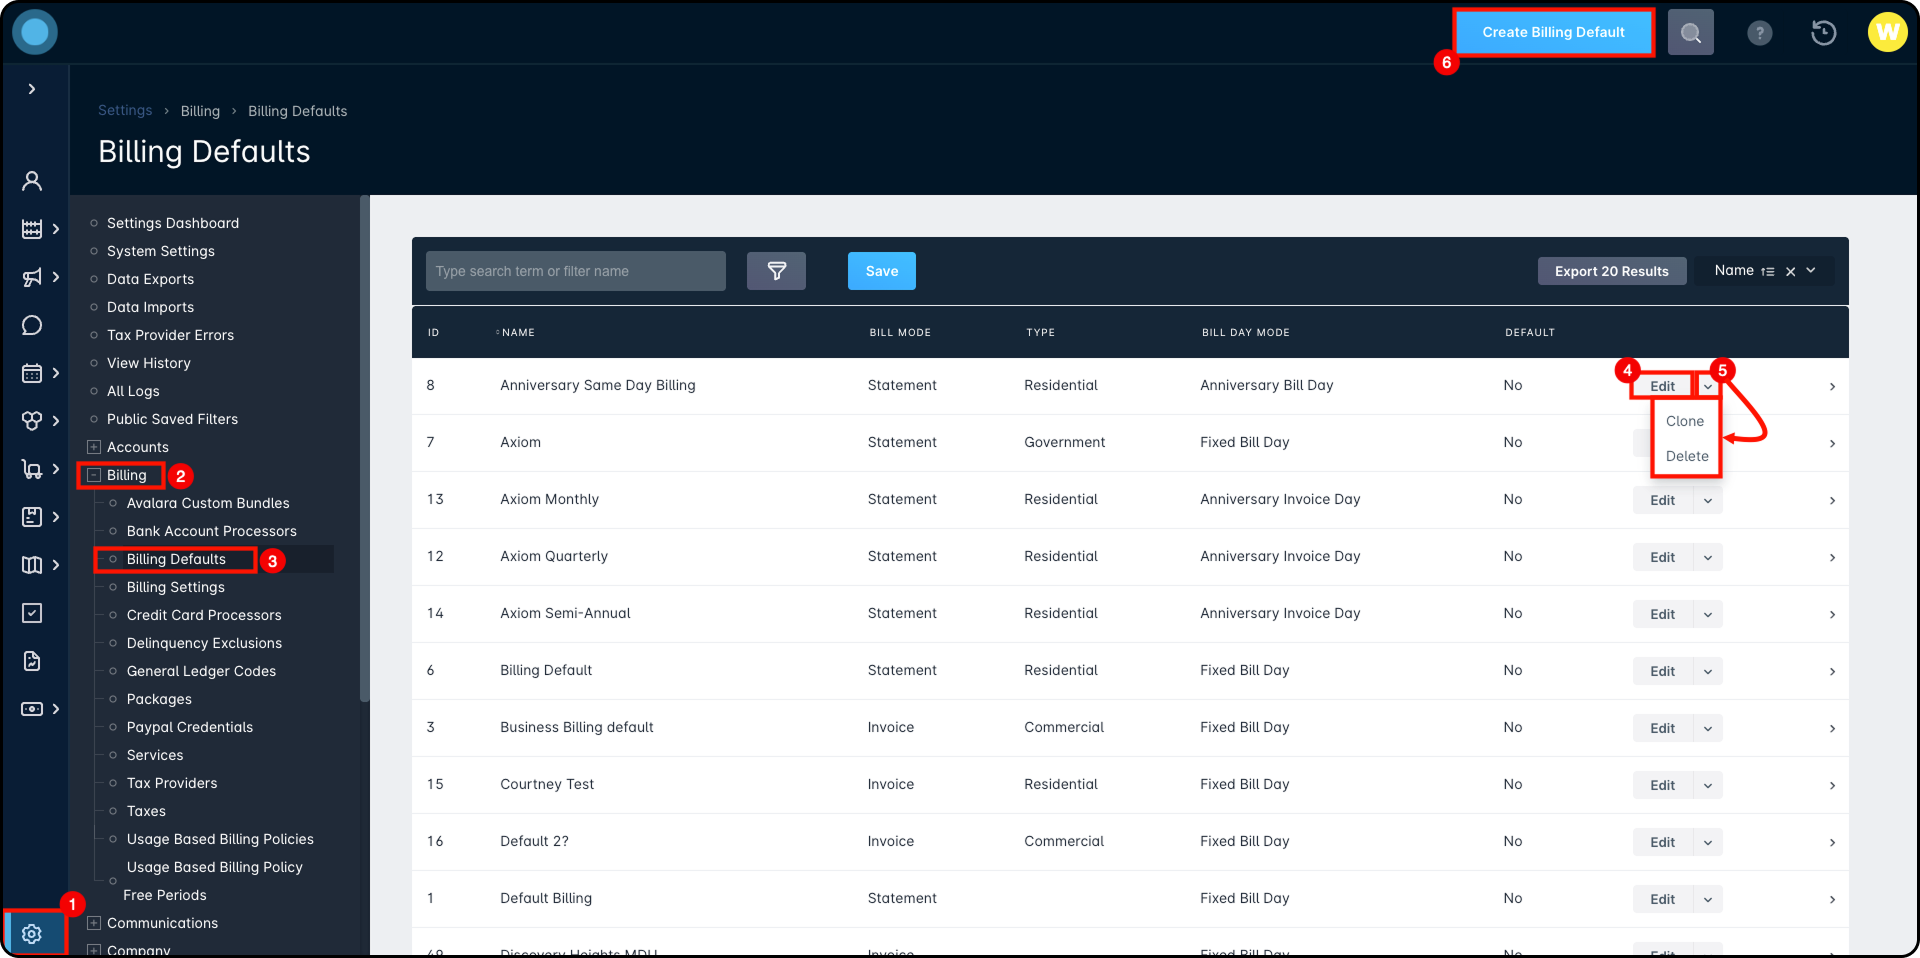Click Edit for Default 2? row
This screenshot has width=1920, height=958.
click(x=1662, y=842)
